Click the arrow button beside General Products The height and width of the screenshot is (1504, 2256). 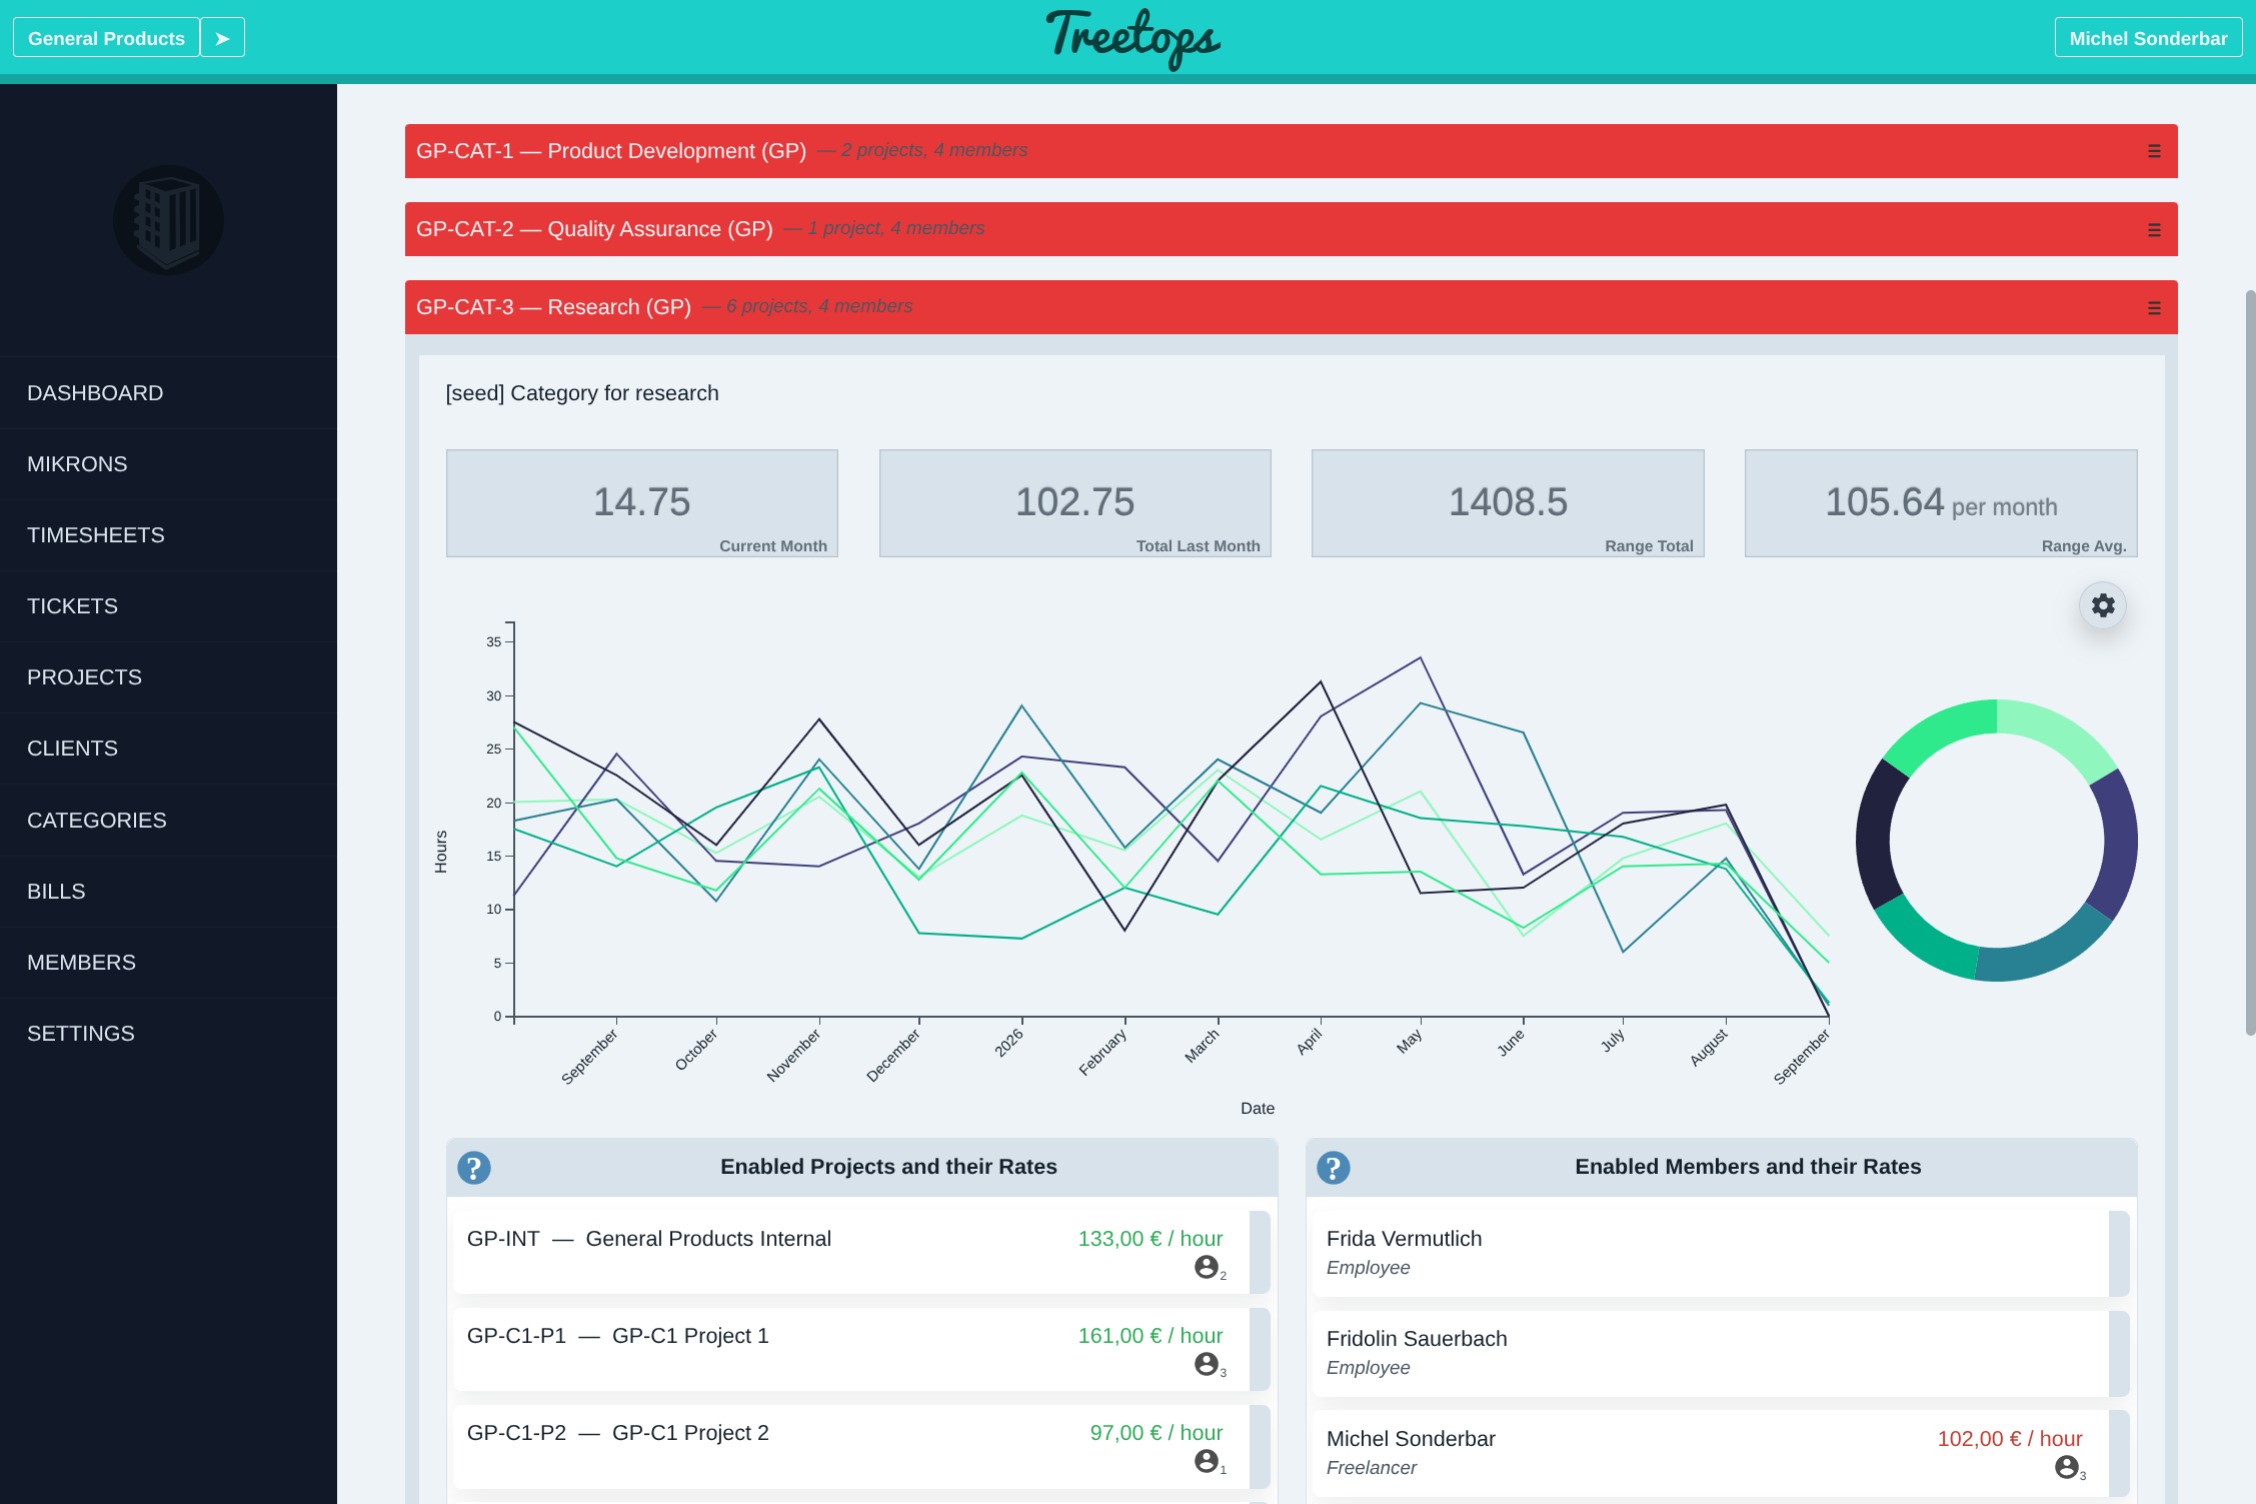[x=222, y=38]
